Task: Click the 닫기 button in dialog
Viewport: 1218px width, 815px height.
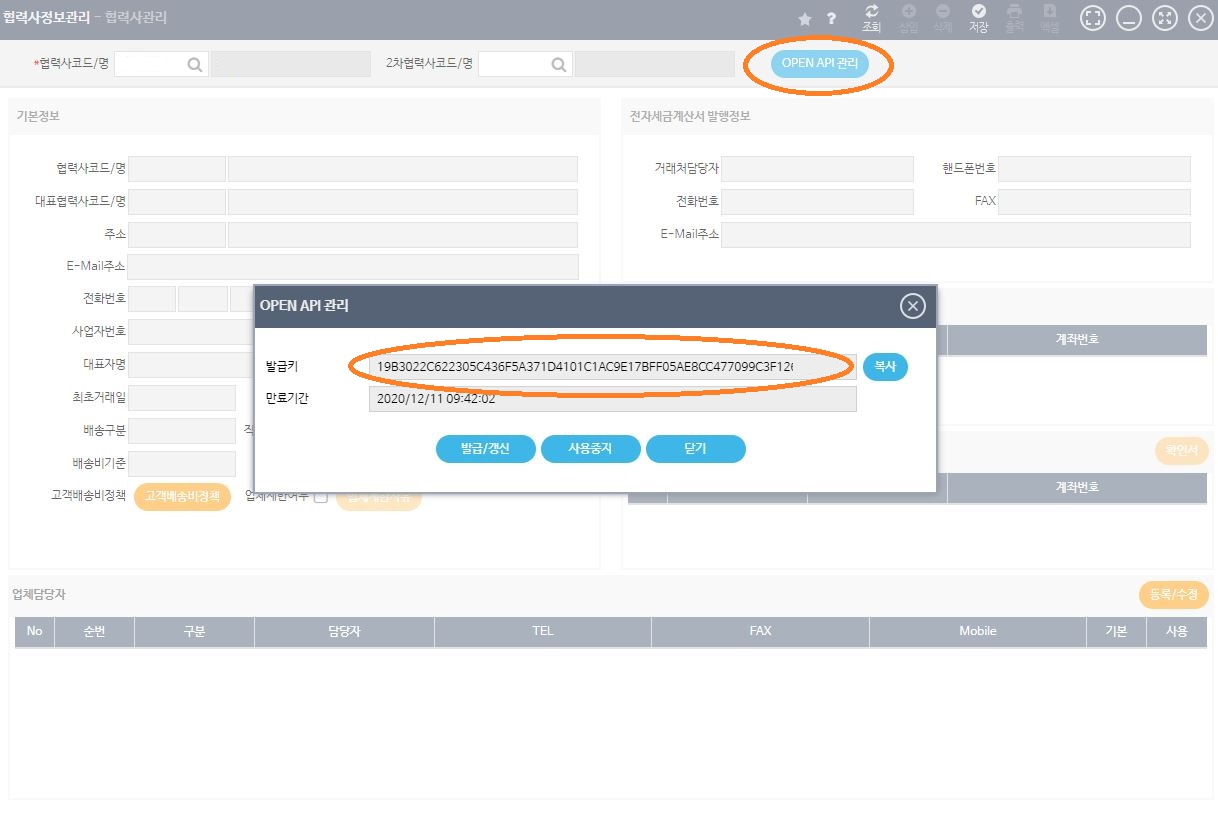Action: (695, 449)
